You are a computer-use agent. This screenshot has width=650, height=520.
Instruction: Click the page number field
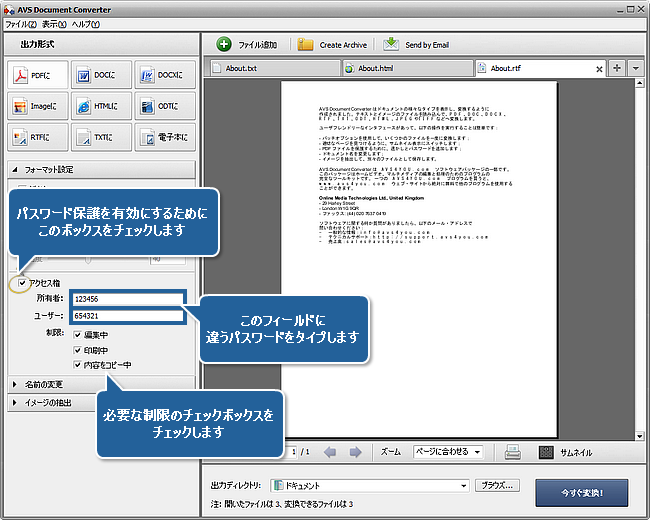pos(293,452)
